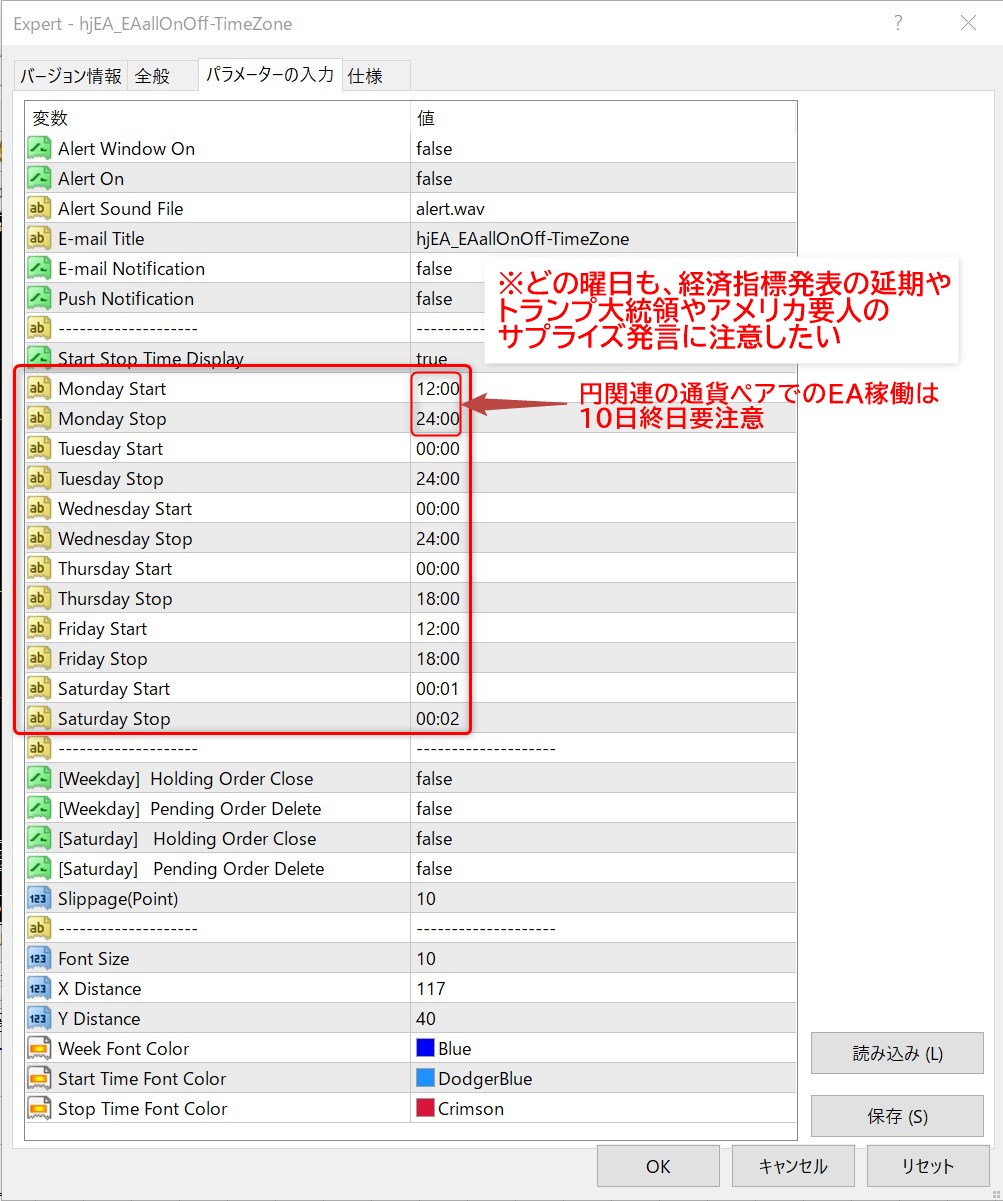This screenshot has width=1003, height=1201.
Task: Switch to the バージョン情報 tab
Action: [70, 76]
